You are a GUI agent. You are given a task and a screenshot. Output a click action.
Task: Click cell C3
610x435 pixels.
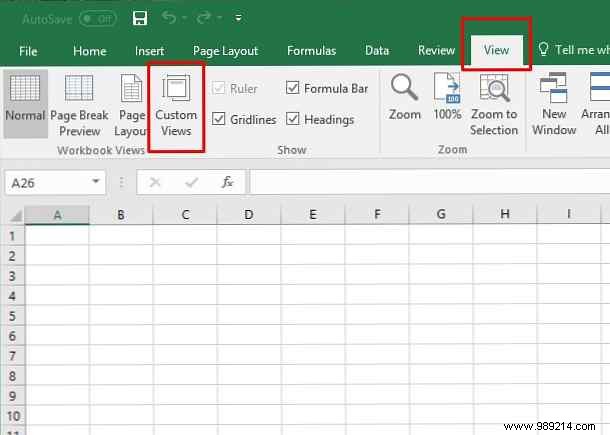click(x=185, y=275)
